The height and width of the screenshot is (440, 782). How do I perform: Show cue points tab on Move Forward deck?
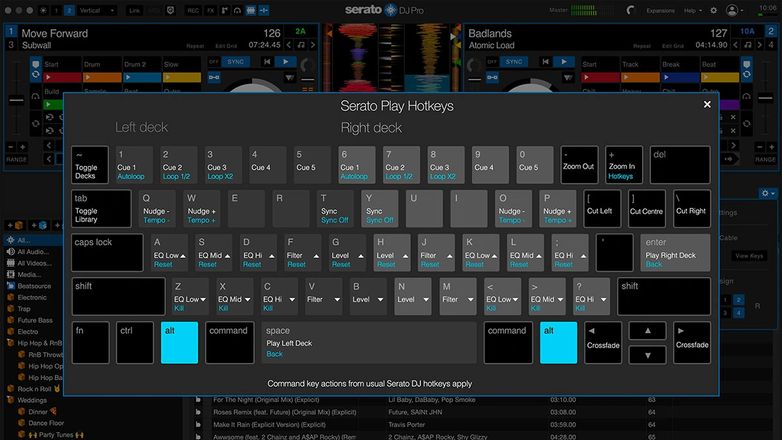click(35, 64)
